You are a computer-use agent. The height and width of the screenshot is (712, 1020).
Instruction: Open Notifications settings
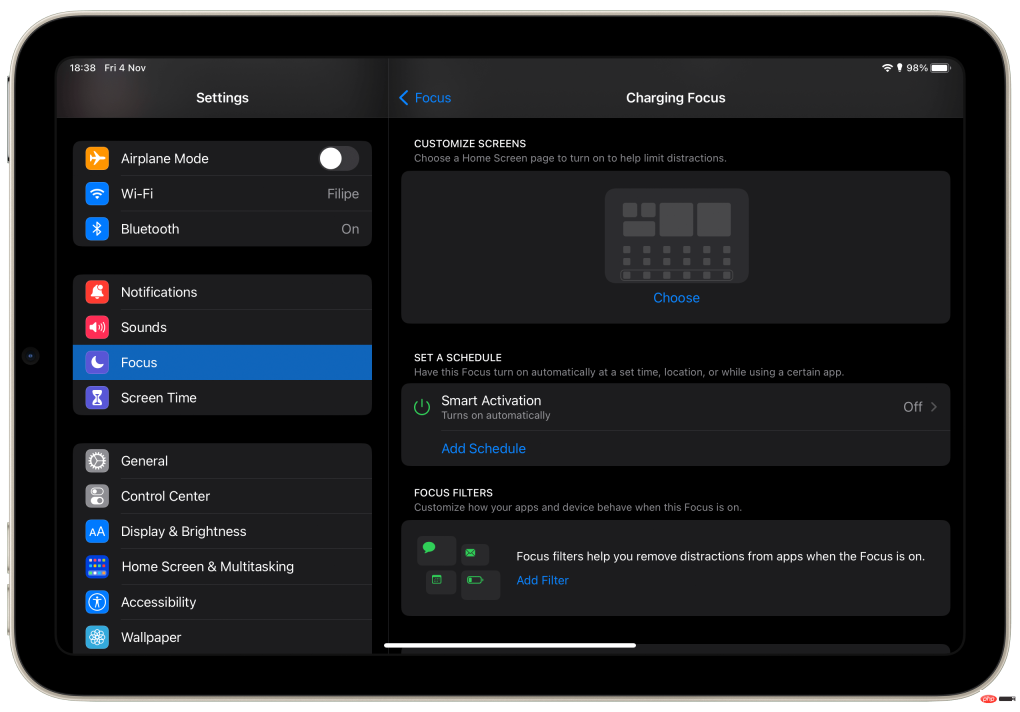(222, 292)
